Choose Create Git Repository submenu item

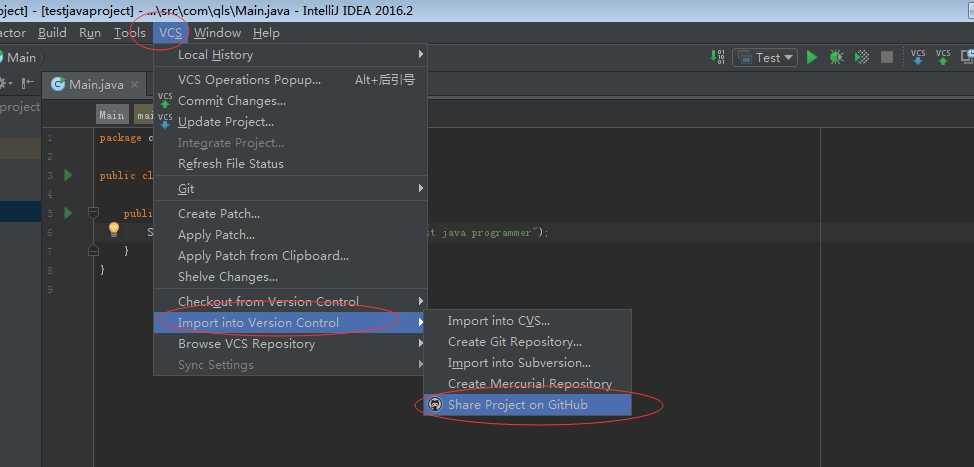pos(527,342)
